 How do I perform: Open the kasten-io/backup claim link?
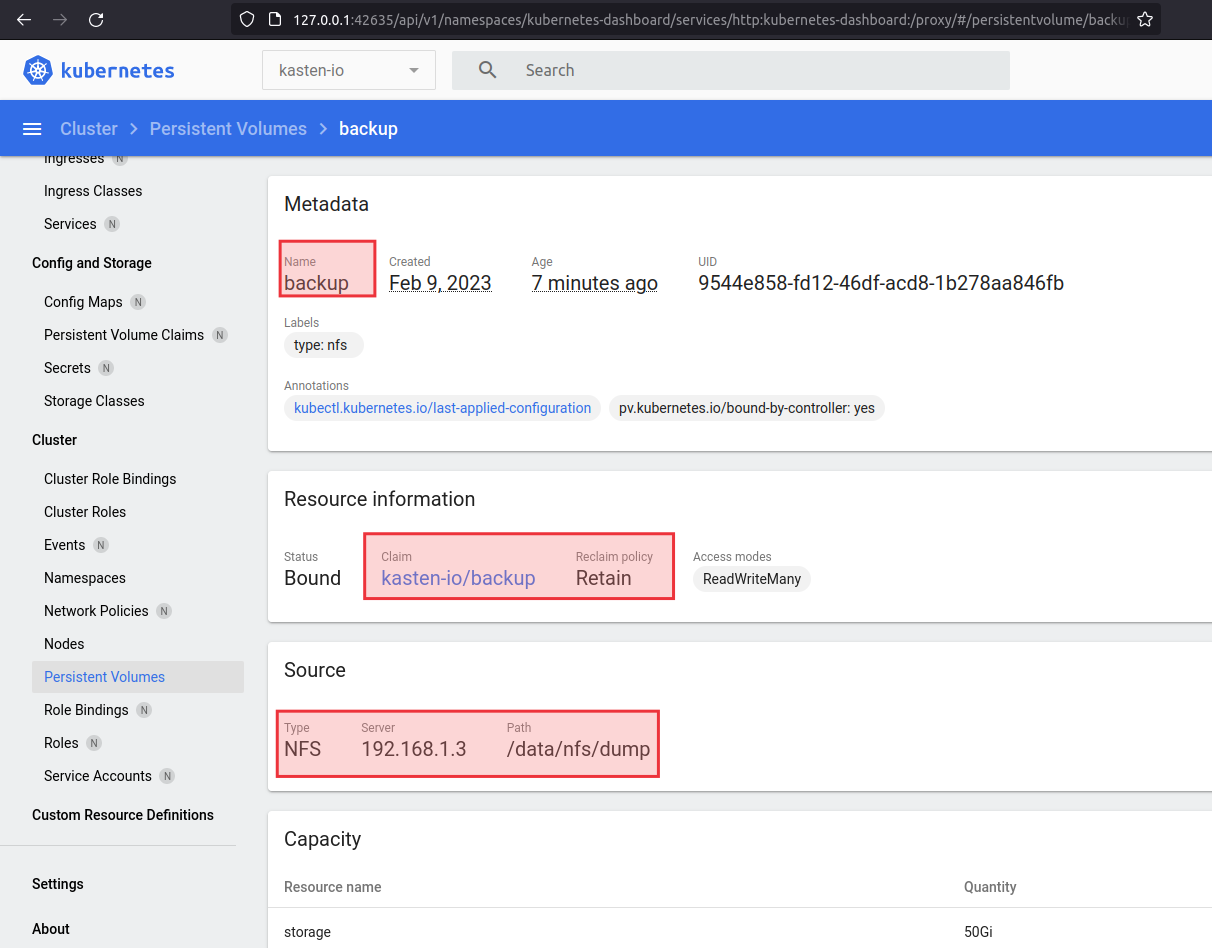coord(458,578)
